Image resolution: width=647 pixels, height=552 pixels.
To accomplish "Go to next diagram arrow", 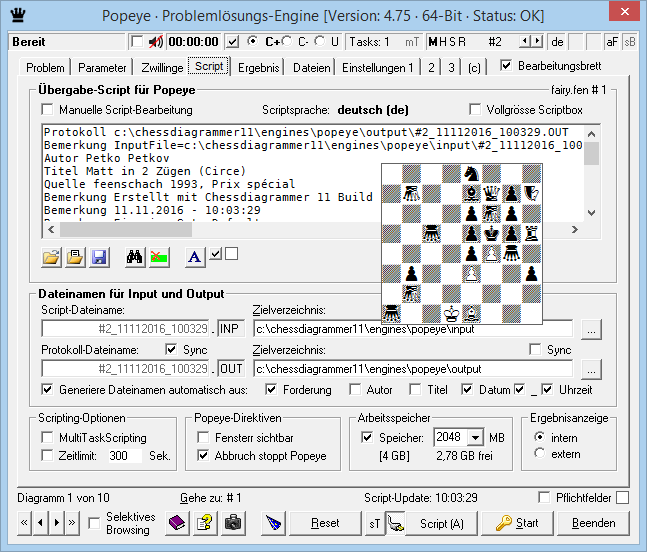I will pos(57,523).
